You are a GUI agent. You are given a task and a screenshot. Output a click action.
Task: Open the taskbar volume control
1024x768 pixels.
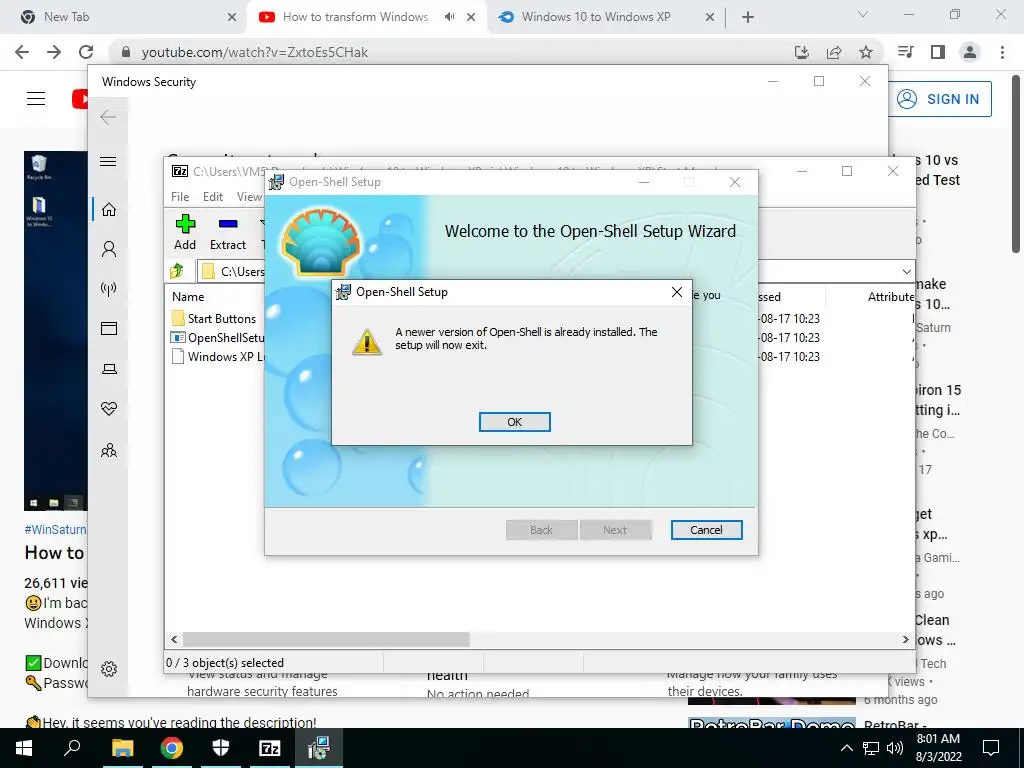tap(895, 748)
